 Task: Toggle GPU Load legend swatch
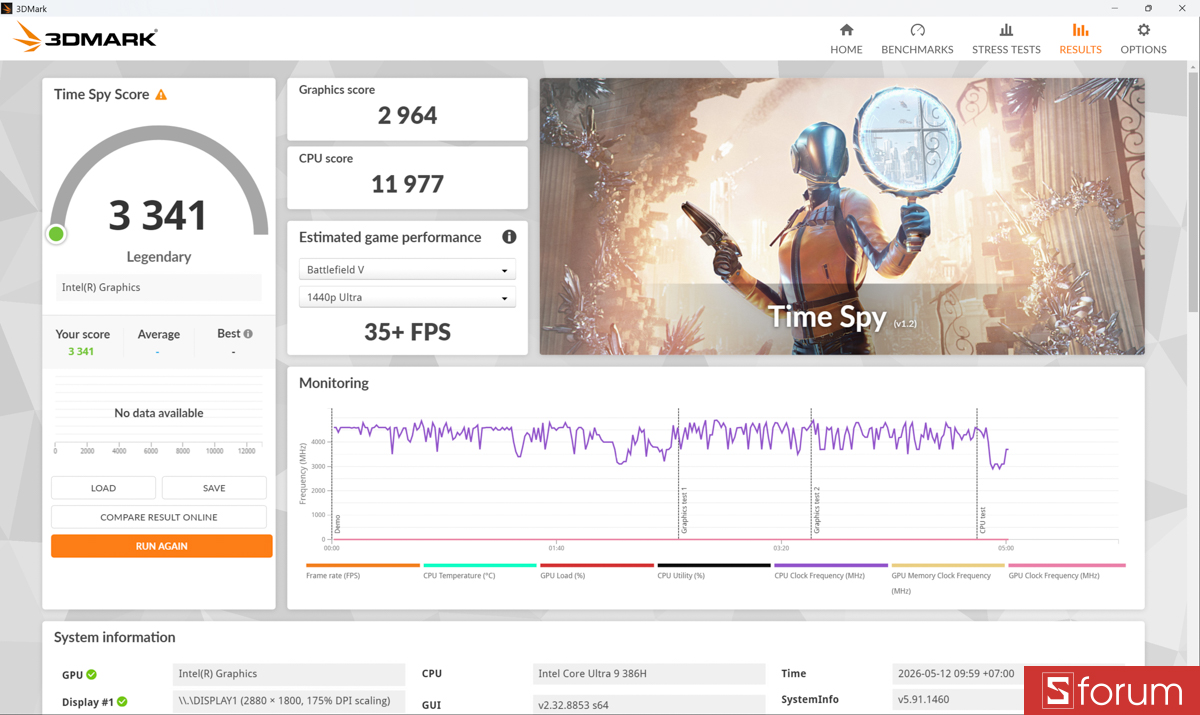(x=597, y=565)
